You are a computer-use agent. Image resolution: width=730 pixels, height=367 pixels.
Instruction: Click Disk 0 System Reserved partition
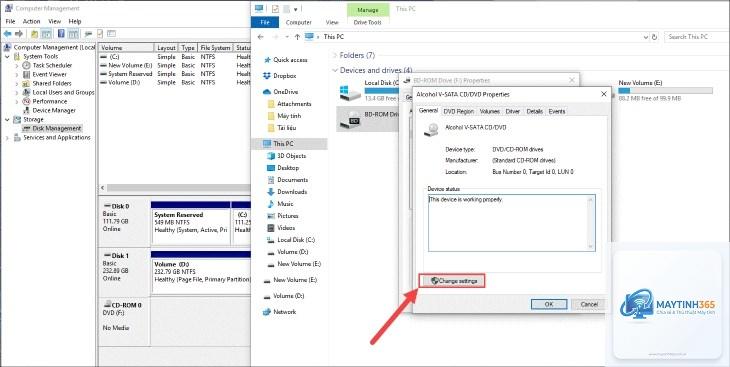point(191,222)
